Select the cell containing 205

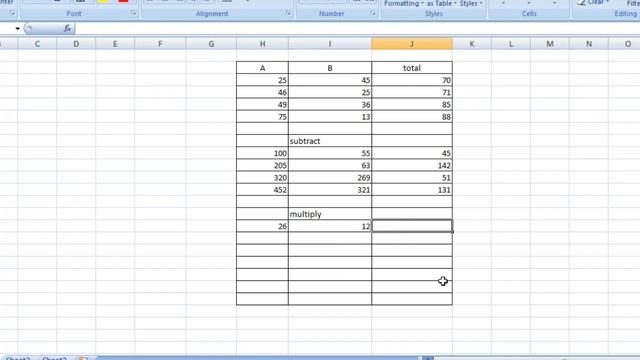tap(262, 165)
